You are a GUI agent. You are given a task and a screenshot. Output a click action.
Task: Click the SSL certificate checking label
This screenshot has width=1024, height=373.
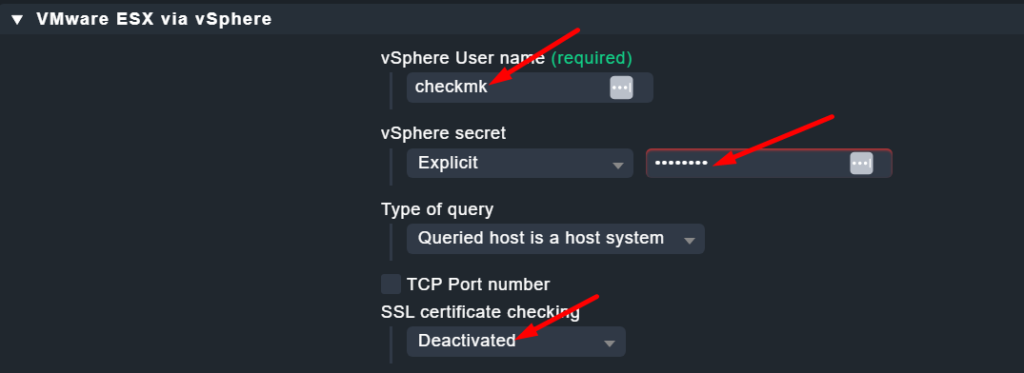[x=481, y=313]
